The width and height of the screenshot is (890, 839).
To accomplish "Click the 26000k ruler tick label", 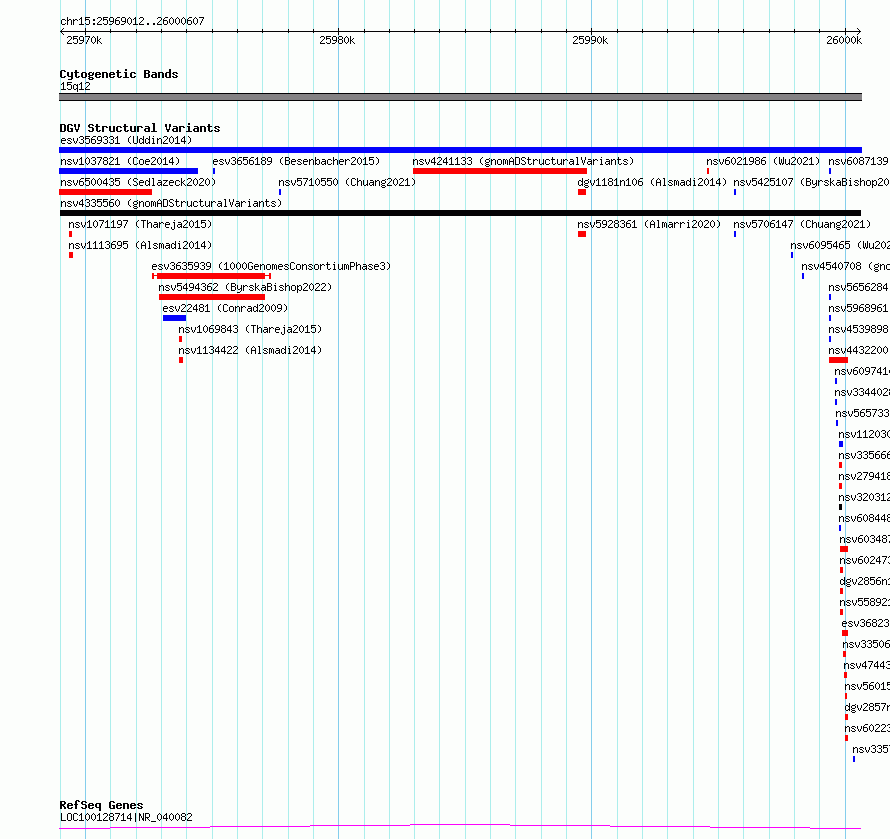I will (x=844, y=40).
